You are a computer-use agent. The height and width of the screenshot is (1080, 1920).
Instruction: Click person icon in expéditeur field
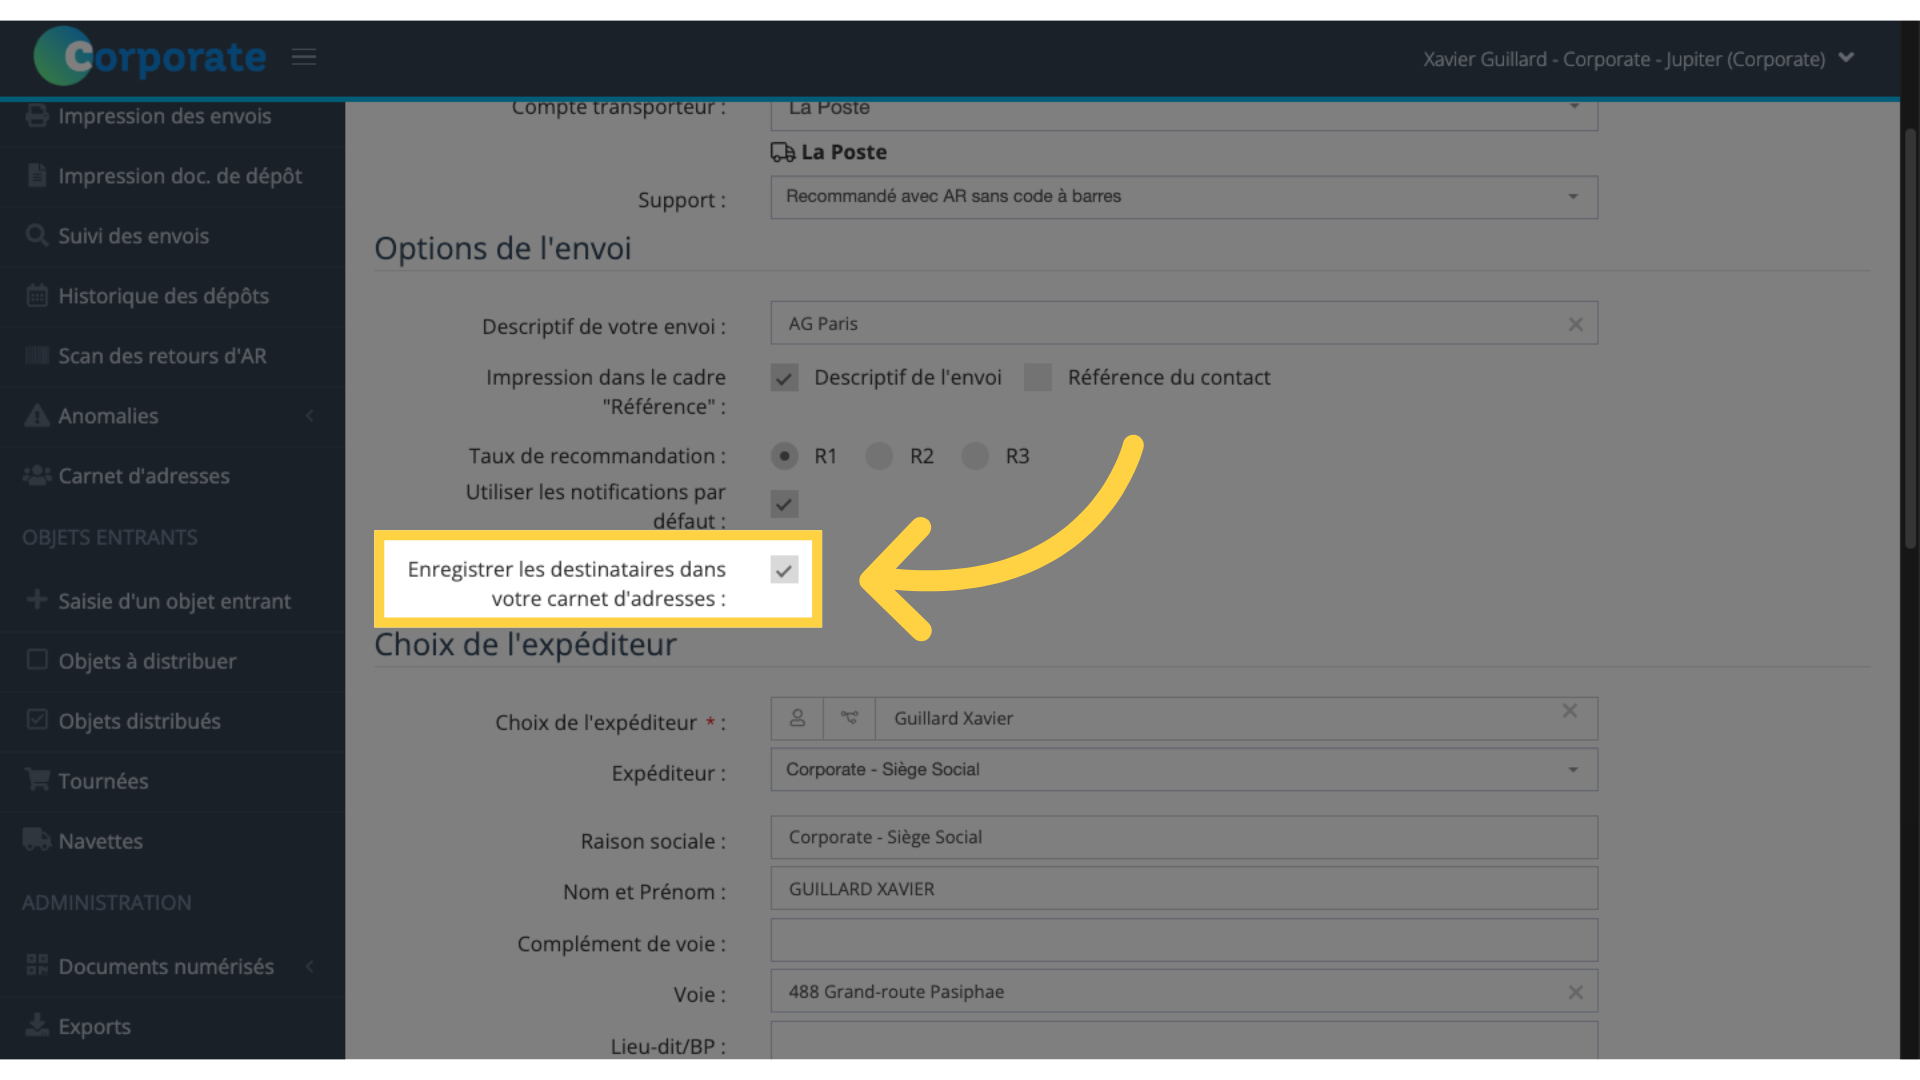[797, 718]
